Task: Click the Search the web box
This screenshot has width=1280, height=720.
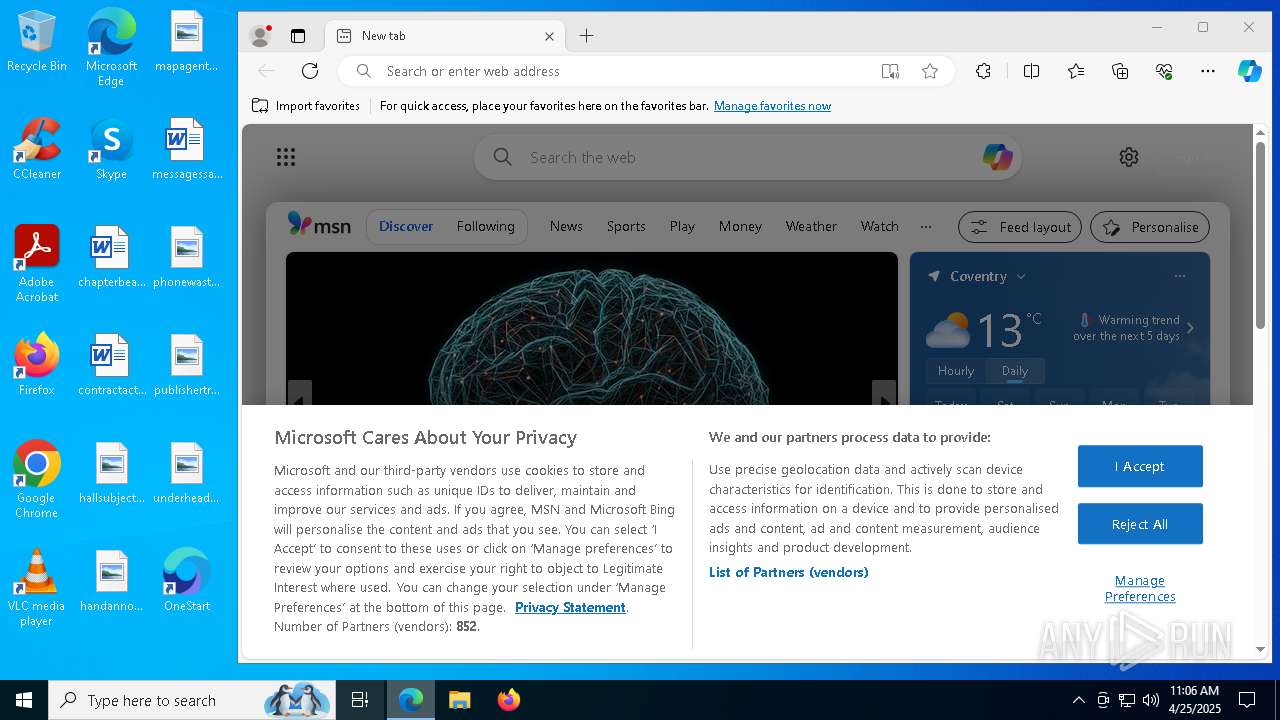Action: click(746, 157)
